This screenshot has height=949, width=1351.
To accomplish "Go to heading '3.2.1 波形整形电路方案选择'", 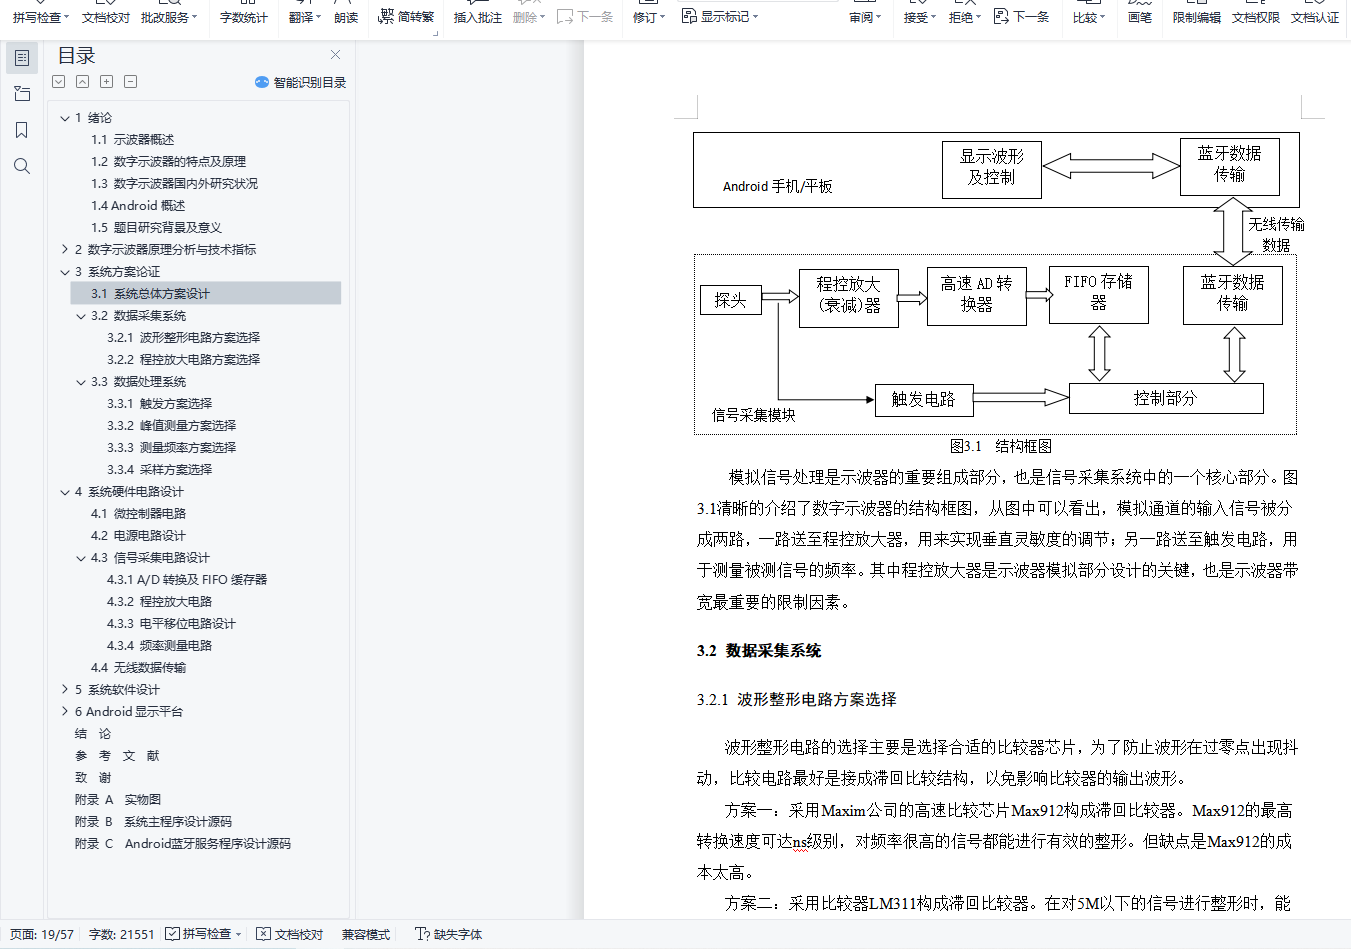I will click(x=184, y=338).
